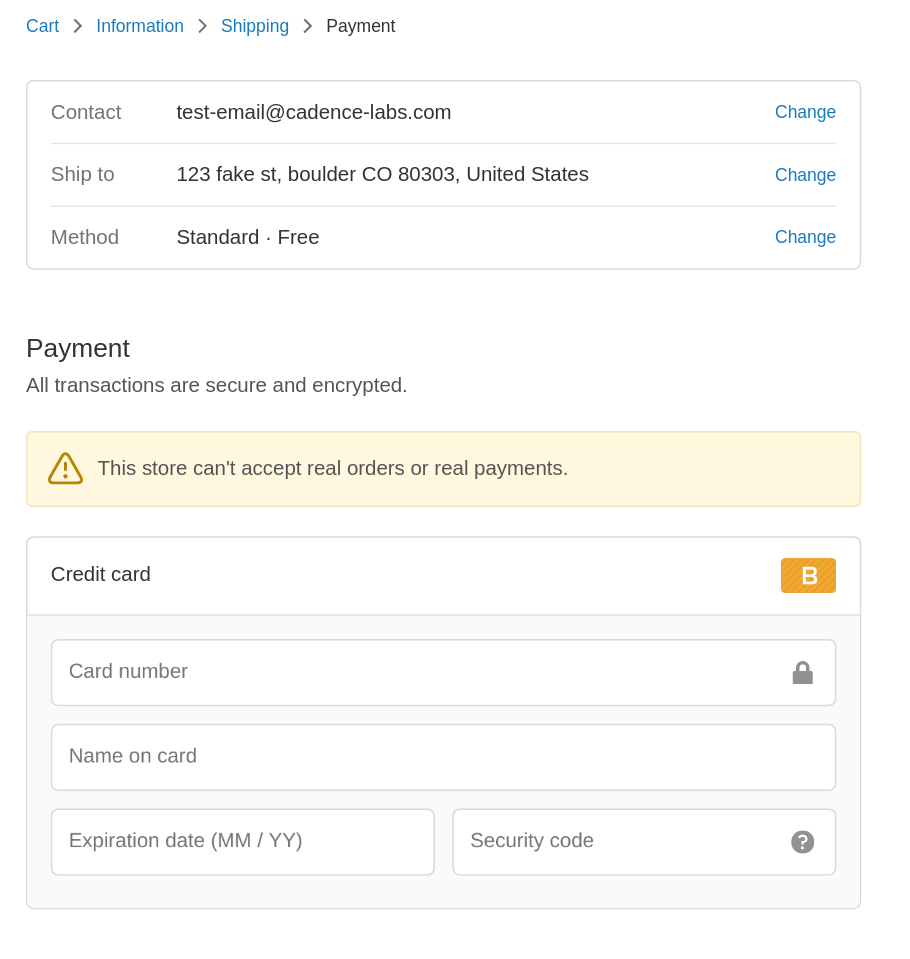Click chevron between Information and Shipping
The width and height of the screenshot is (910, 959).
(202, 26)
